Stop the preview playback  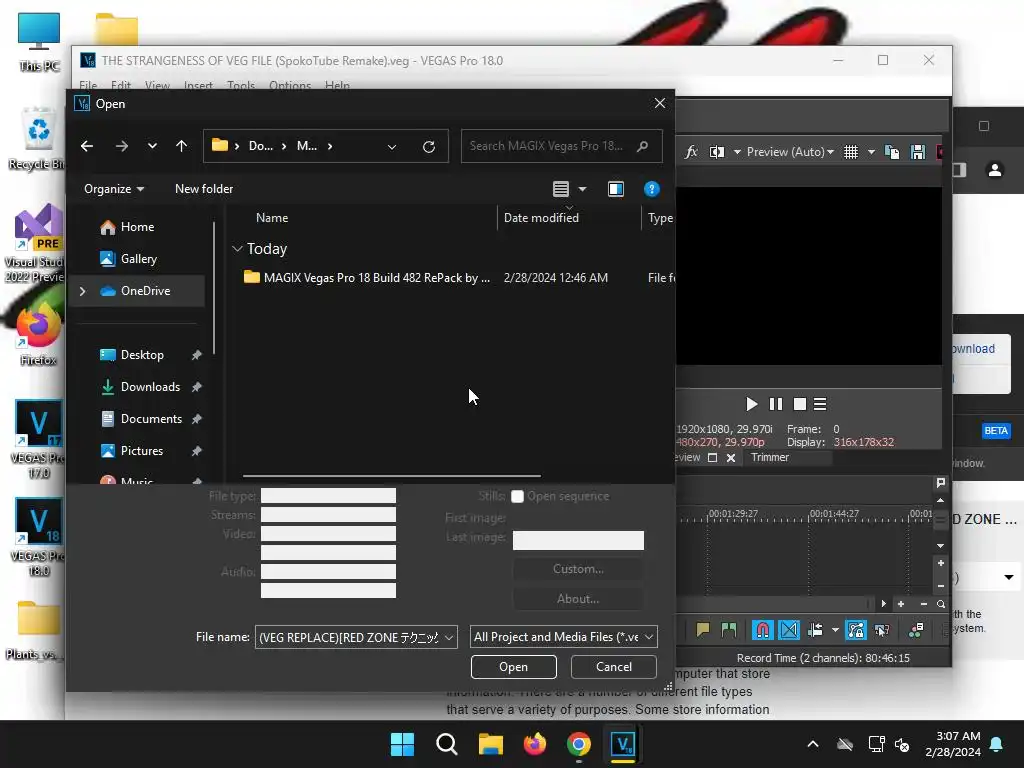coord(799,404)
